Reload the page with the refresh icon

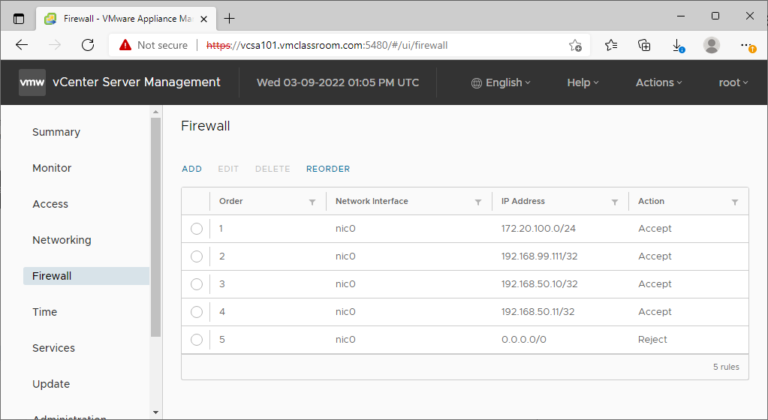tap(88, 45)
